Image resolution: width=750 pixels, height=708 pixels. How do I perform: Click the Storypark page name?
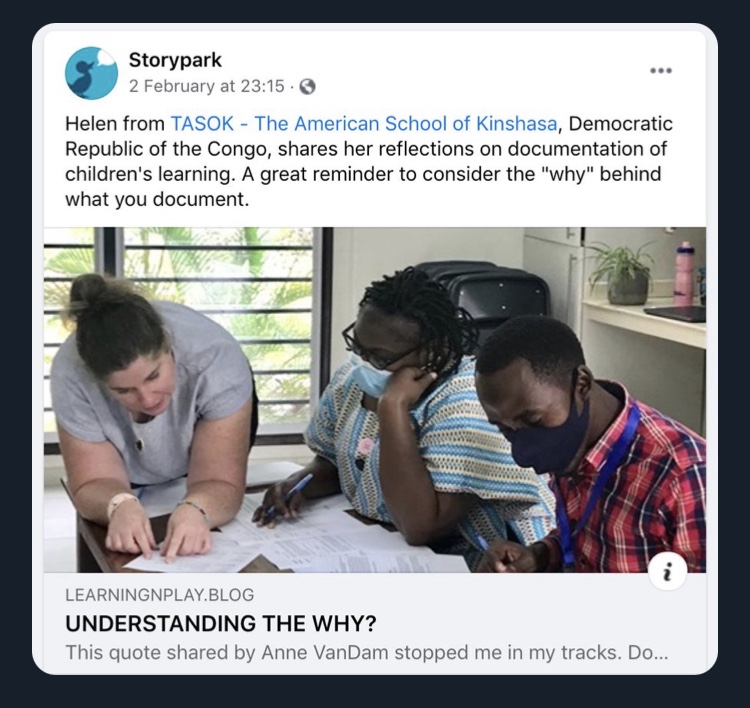point(175,60)
